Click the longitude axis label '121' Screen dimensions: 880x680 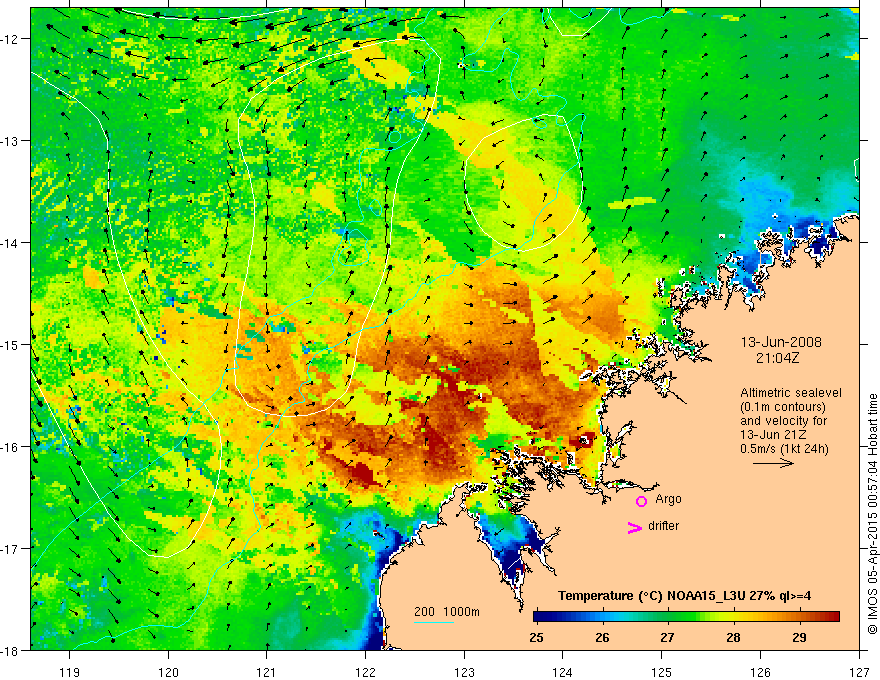(267, 672)
